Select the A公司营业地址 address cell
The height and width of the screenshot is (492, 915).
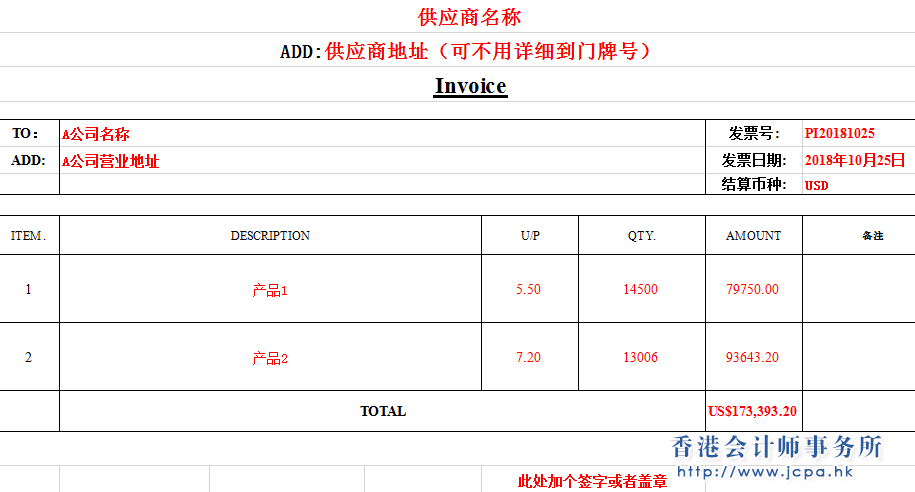111,161
